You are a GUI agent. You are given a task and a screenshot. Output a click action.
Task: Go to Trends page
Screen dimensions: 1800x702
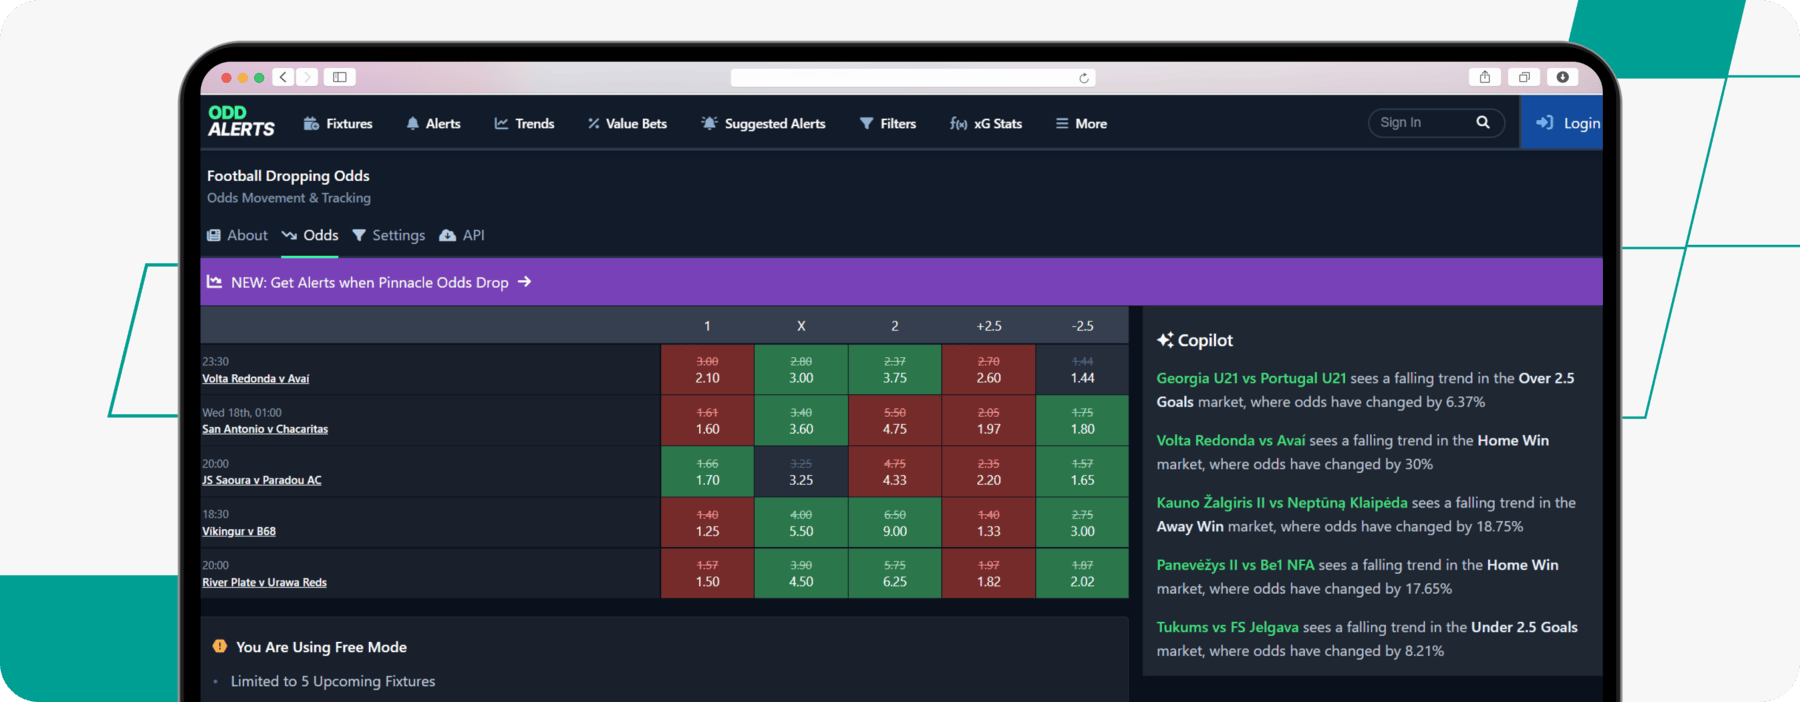click(x=524, y=124)
